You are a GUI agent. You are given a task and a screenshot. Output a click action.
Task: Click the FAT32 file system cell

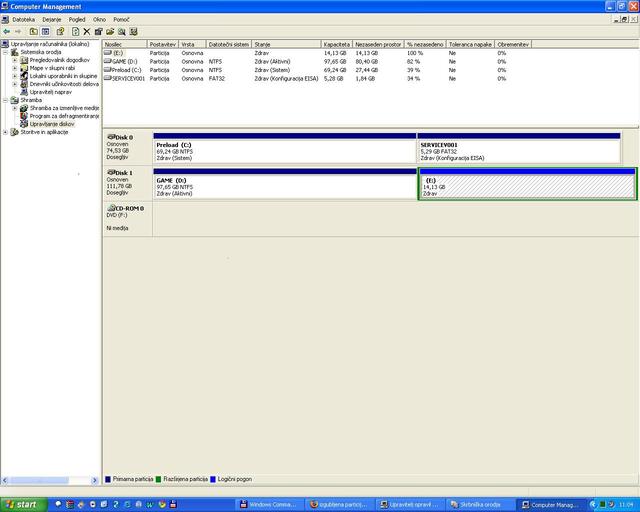coord(217,78)
